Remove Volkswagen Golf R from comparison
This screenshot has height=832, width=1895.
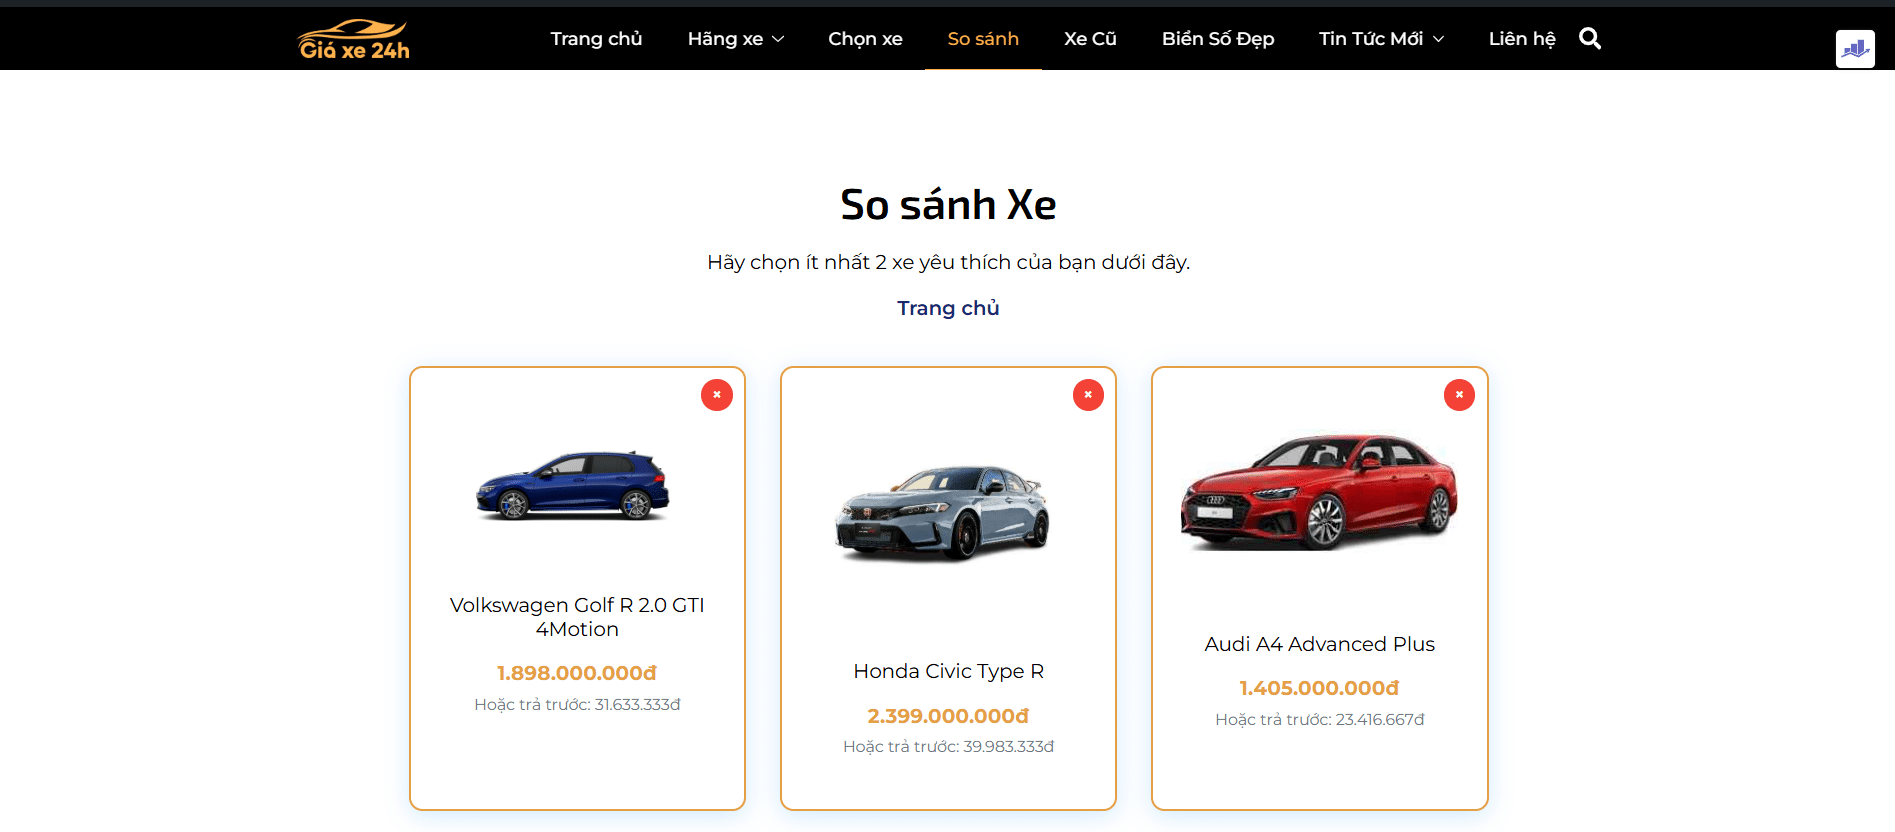click(x=717, y=395)
